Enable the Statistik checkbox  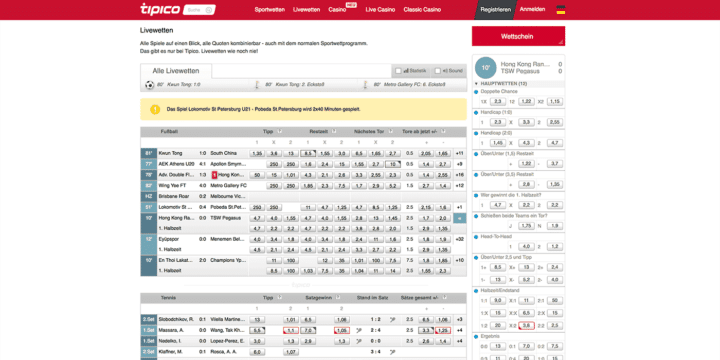(x=398, y=71)
